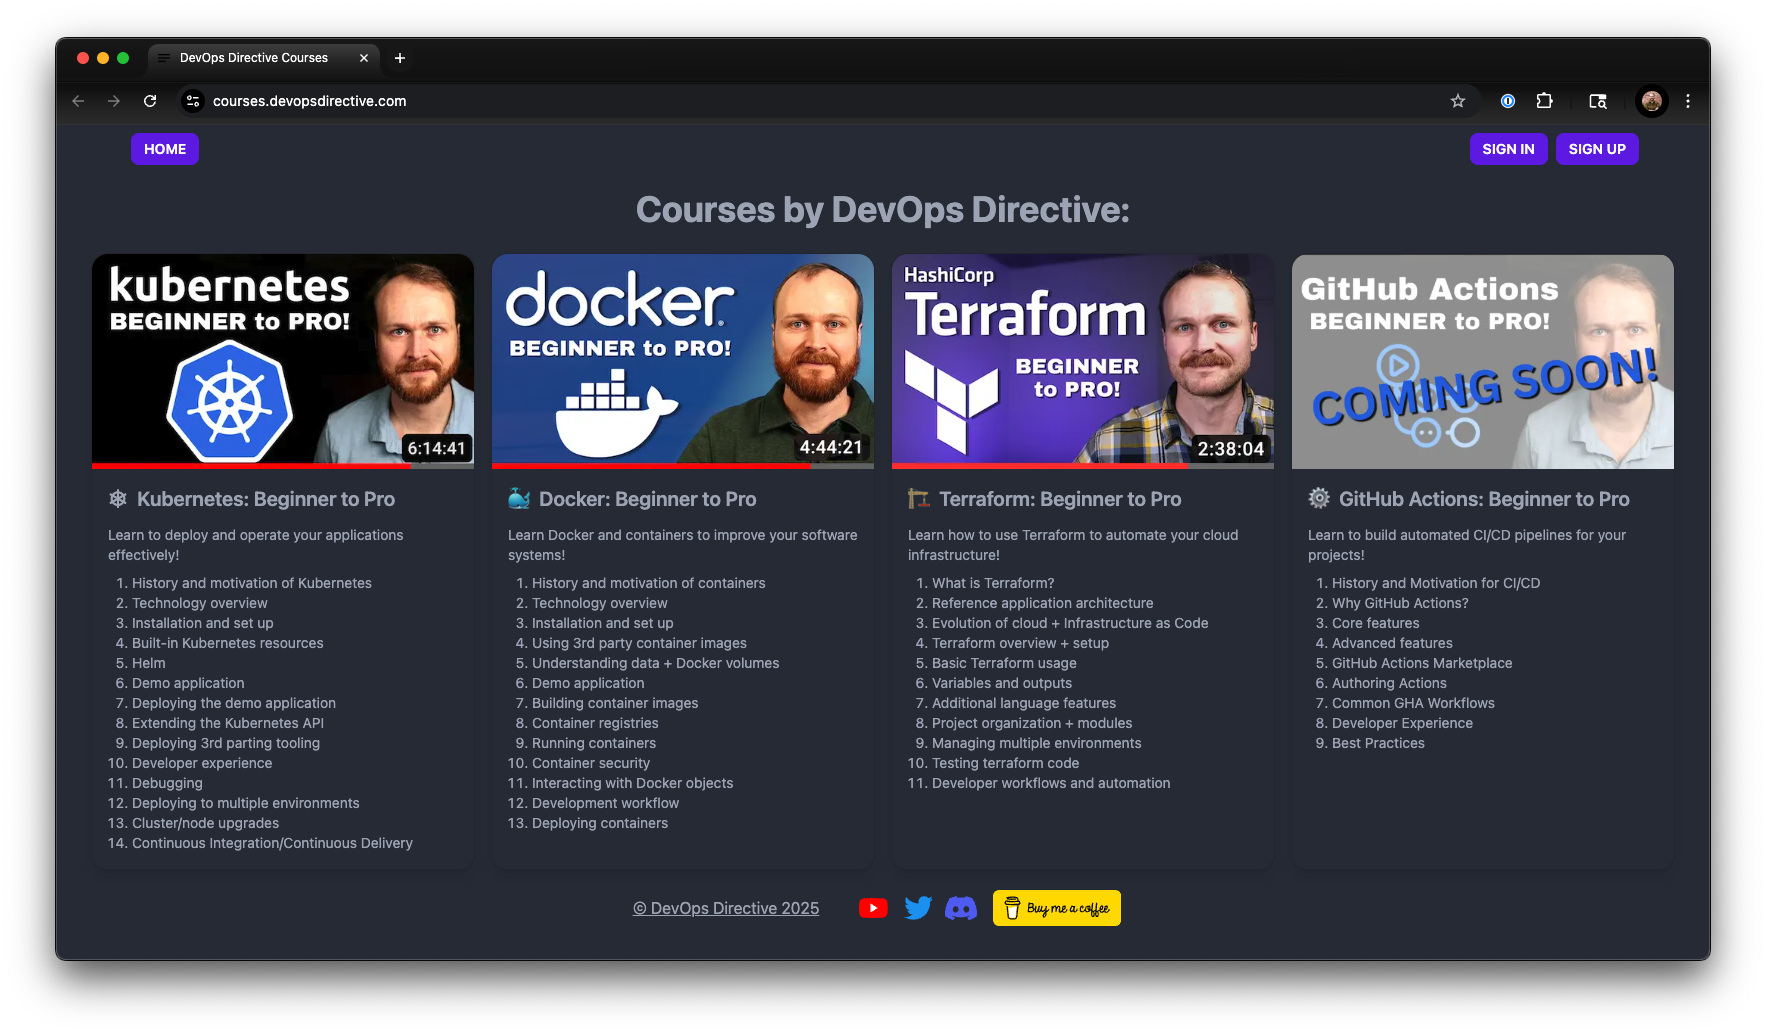Close the DevOps Directive Courses tab
This screenshot has width=1766, height=1034.
pos(364,58)
